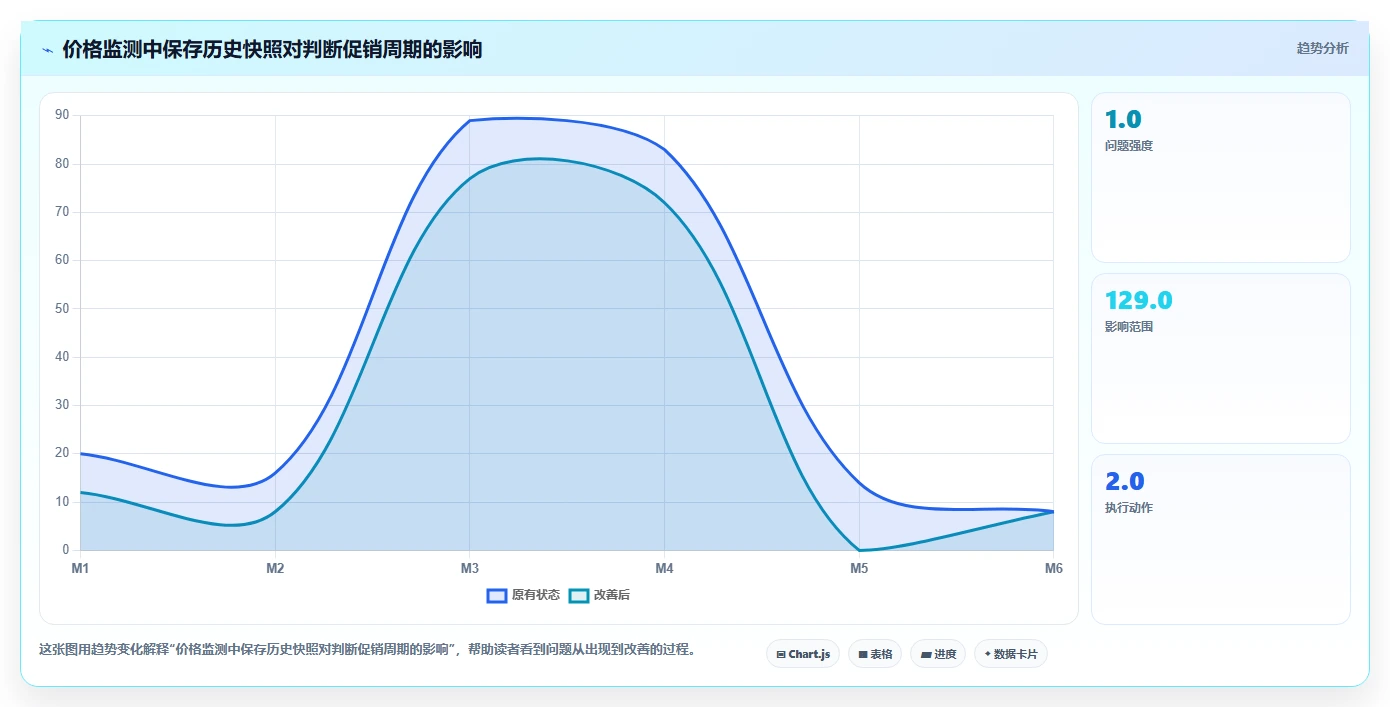Open the 问题强度 card showing 1.0
This screenshot has width=1390, height=707.
coord(1221,178)
